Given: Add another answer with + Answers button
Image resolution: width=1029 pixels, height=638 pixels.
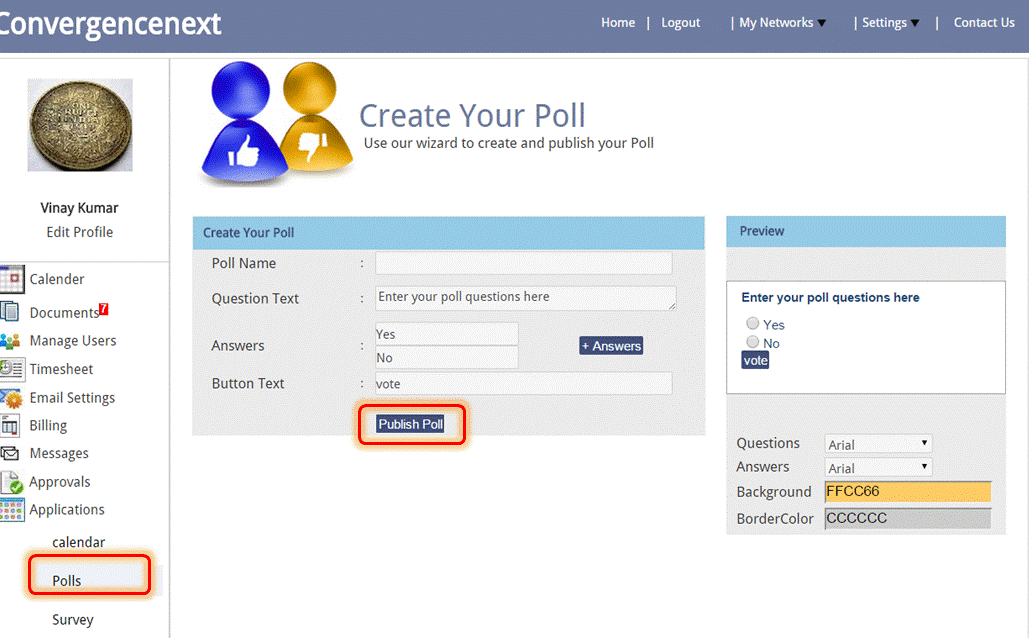Looking at the screenshot, I should [611, 346].
